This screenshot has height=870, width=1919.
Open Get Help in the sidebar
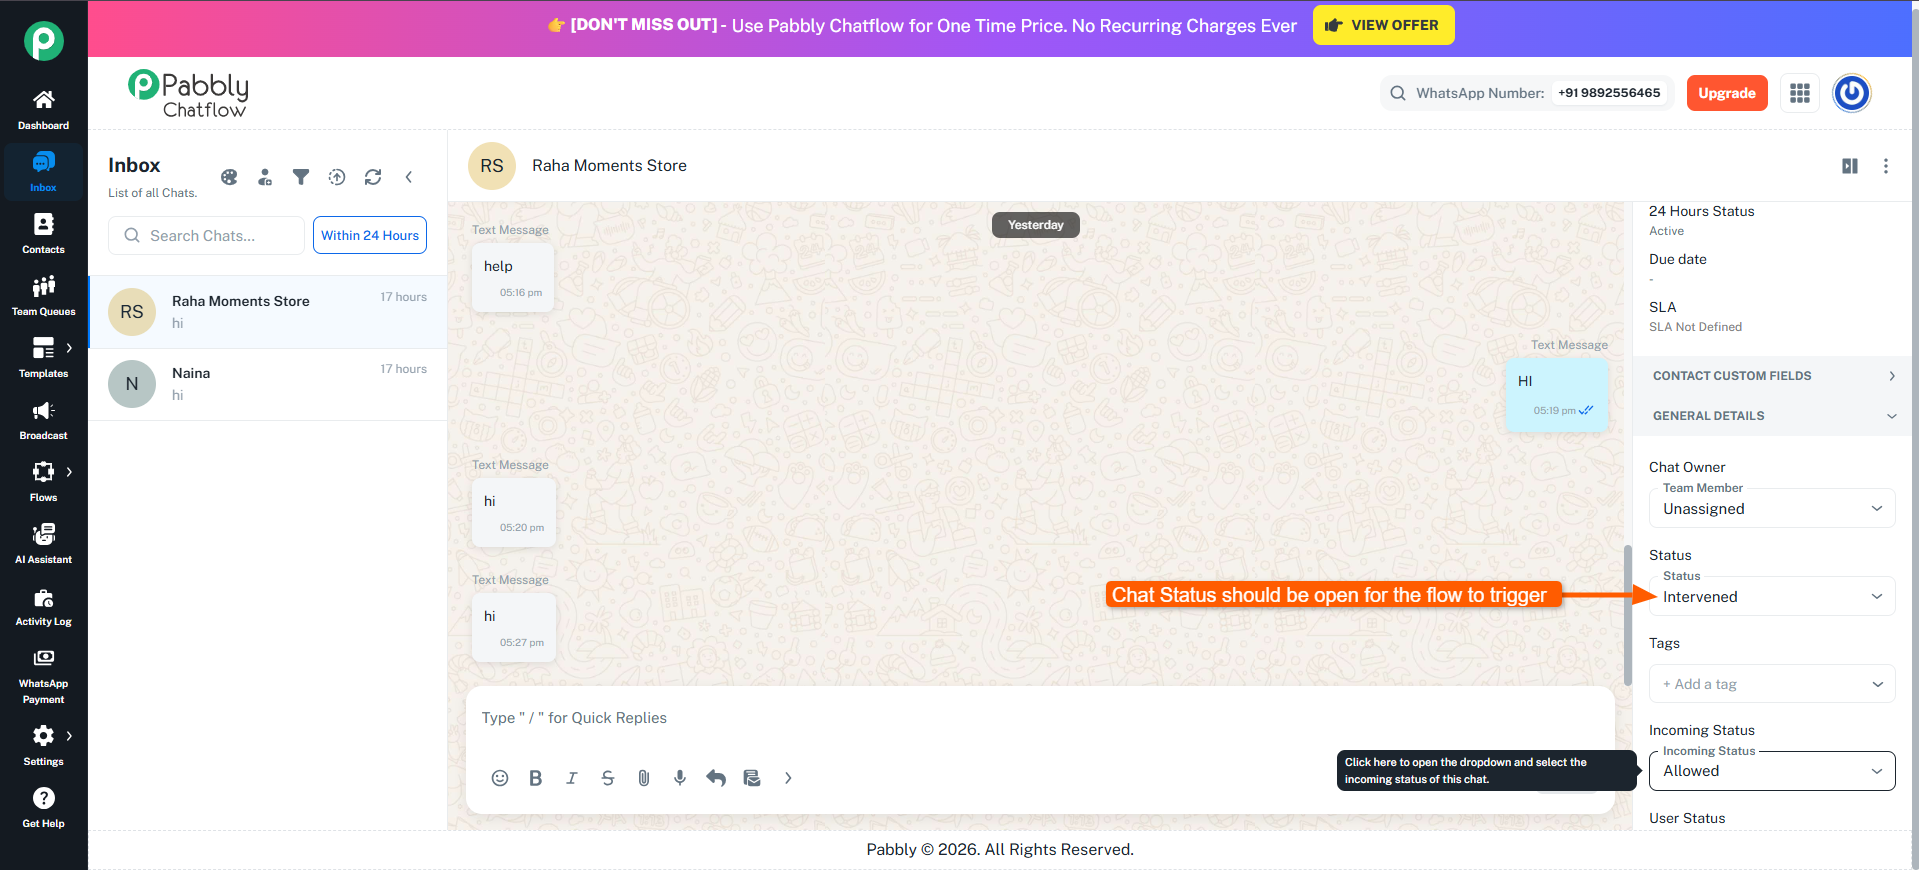tap(43, 809)
